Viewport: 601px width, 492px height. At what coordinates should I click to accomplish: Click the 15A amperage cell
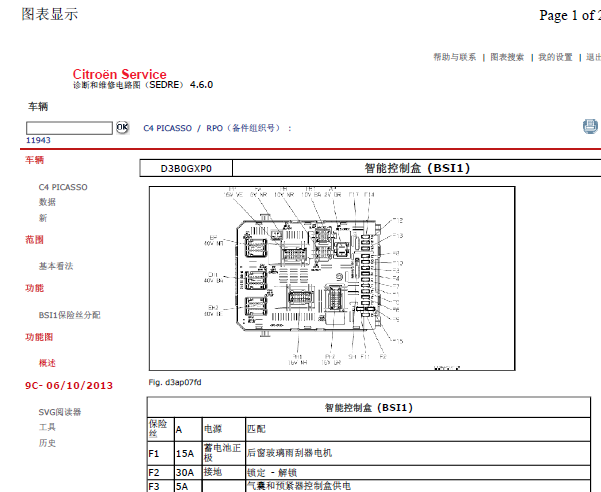tap(188, 454)
